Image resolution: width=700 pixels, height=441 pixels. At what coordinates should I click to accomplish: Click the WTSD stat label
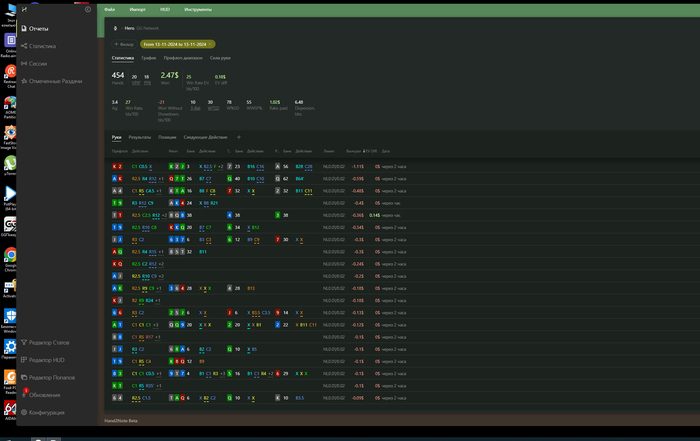(x=213, y=108)
